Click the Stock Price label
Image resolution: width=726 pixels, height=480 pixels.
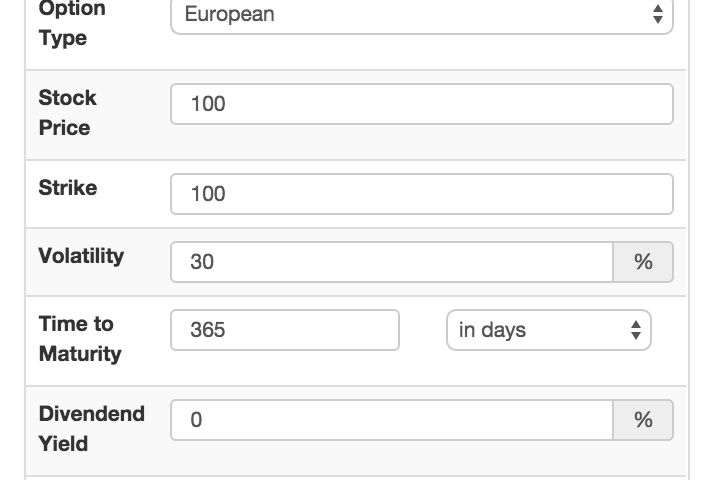67,113
